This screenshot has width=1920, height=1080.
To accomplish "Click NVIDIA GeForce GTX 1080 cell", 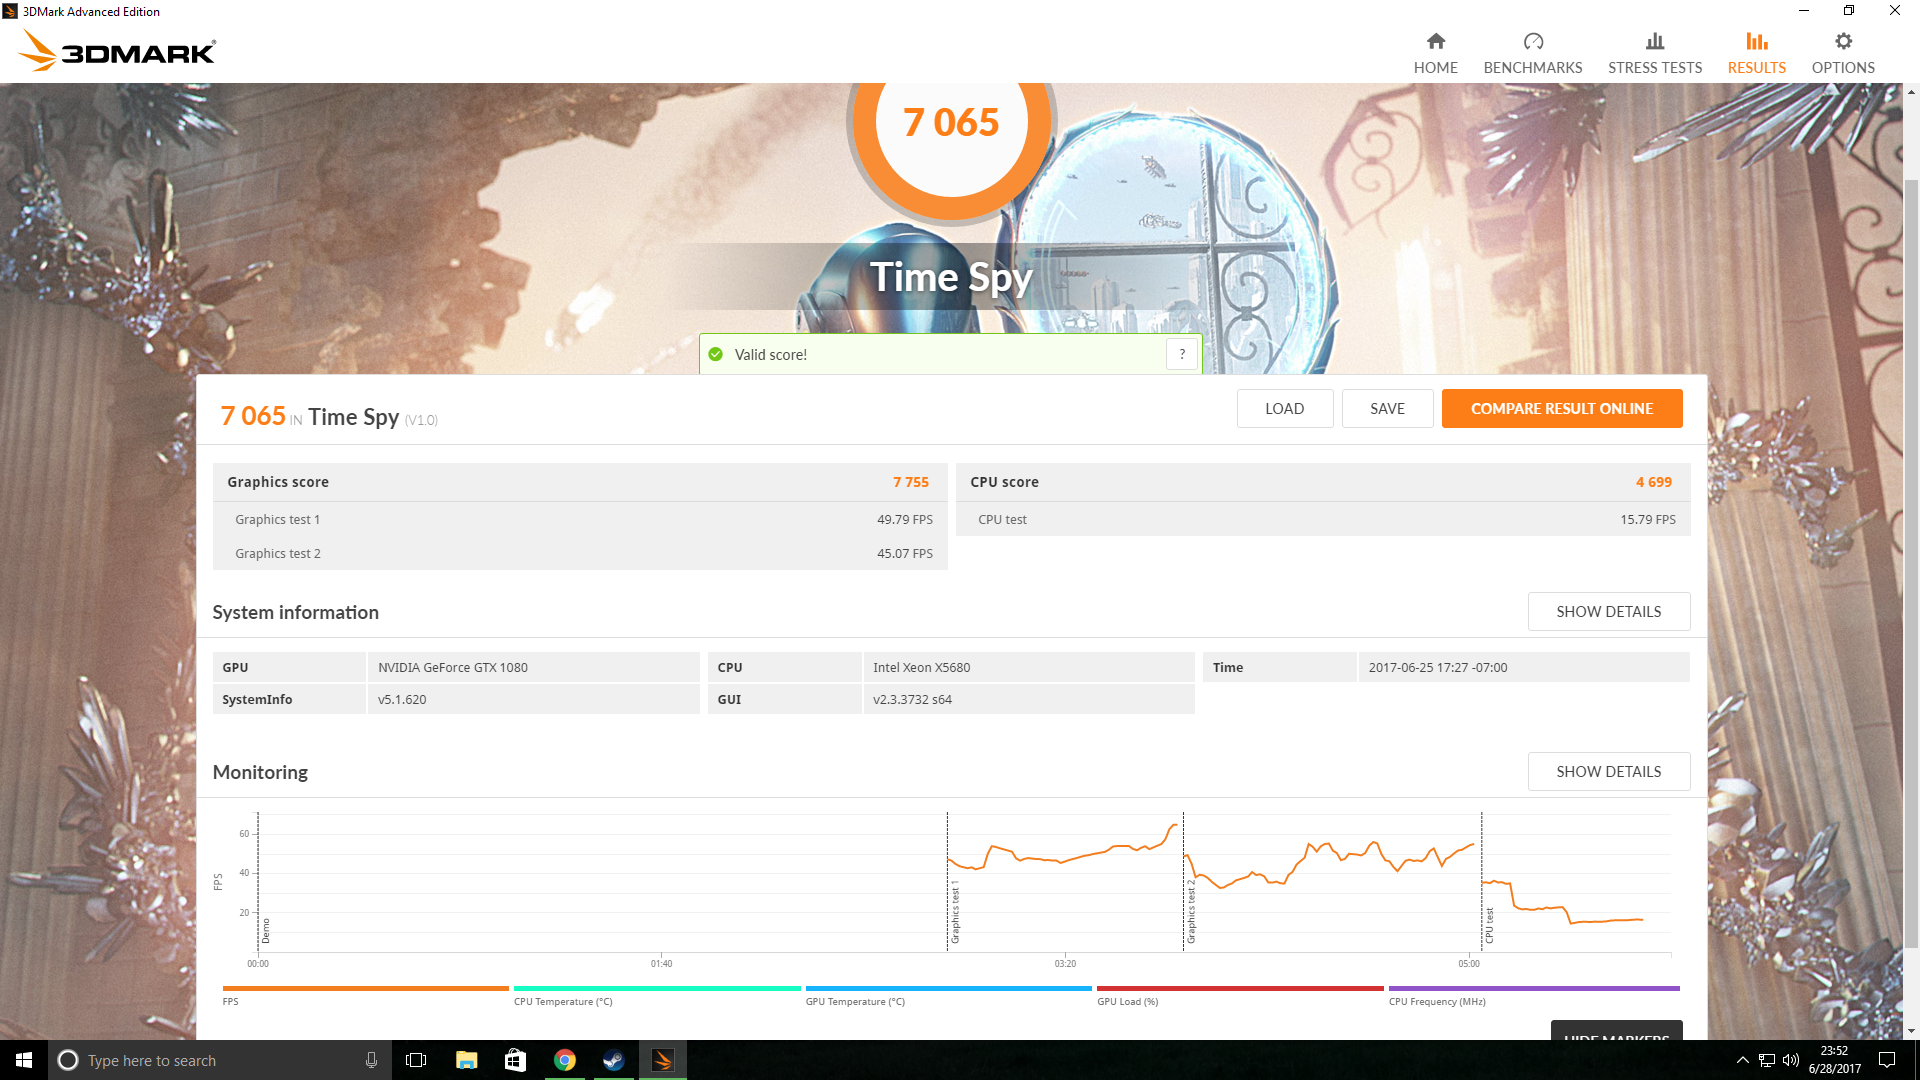I will [533, 667].
